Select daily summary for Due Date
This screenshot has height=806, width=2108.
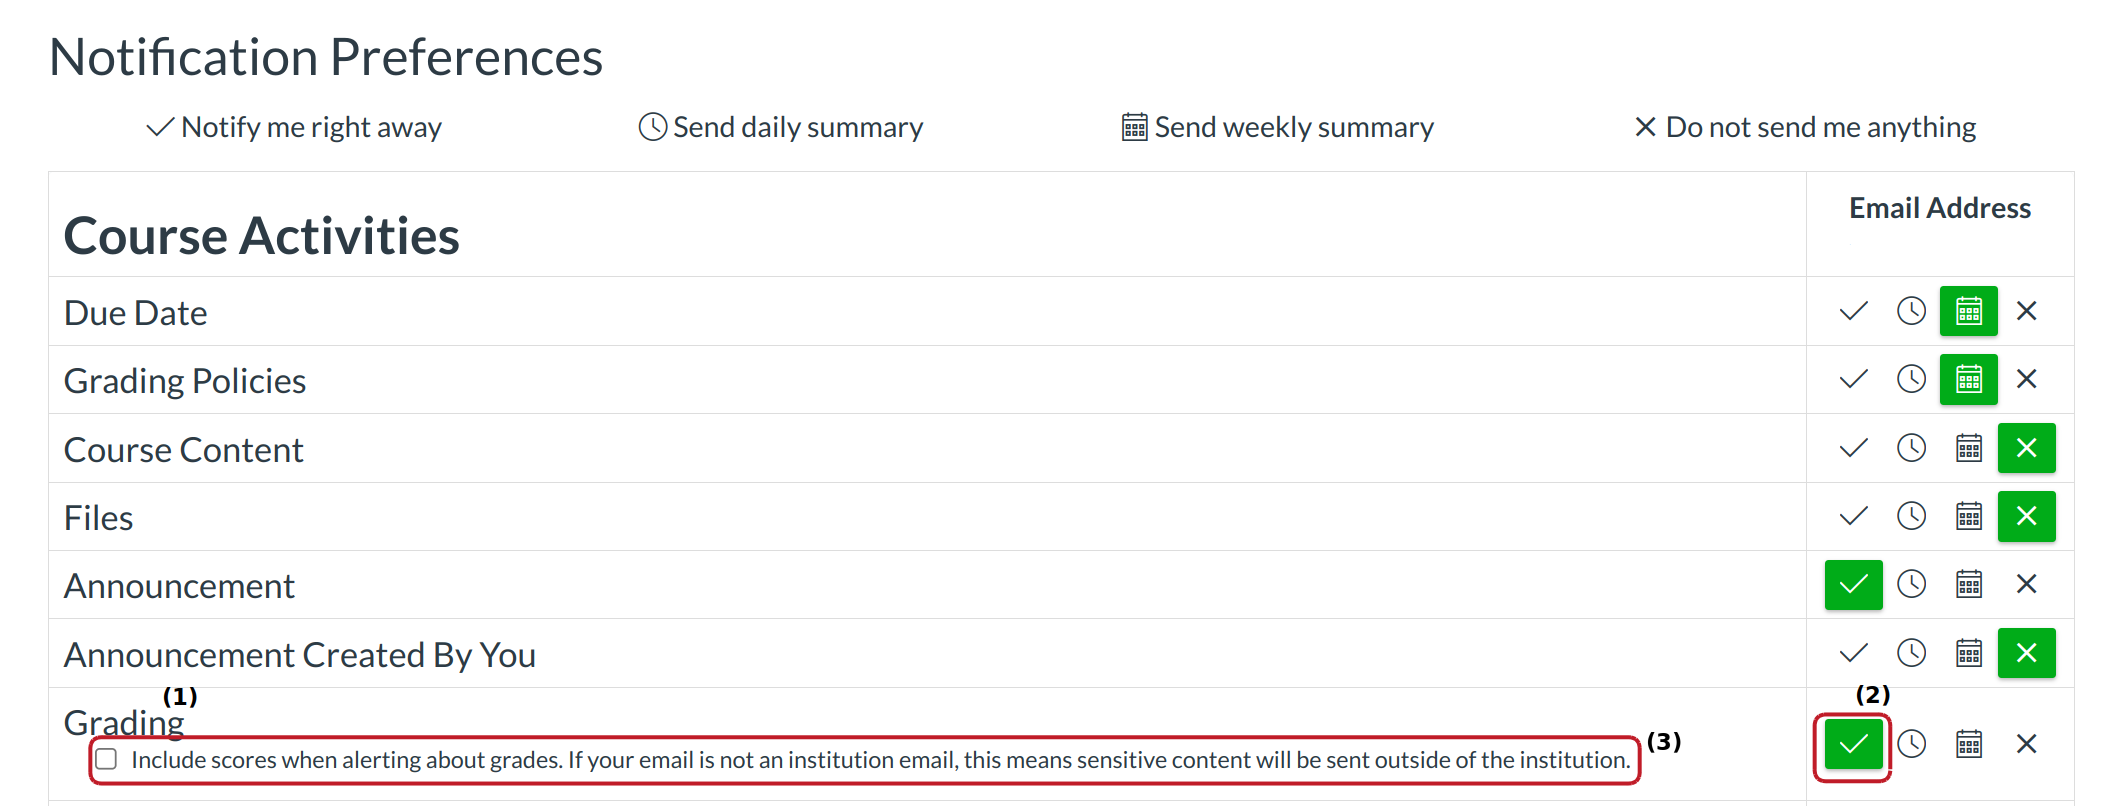tap(1911, 311)
